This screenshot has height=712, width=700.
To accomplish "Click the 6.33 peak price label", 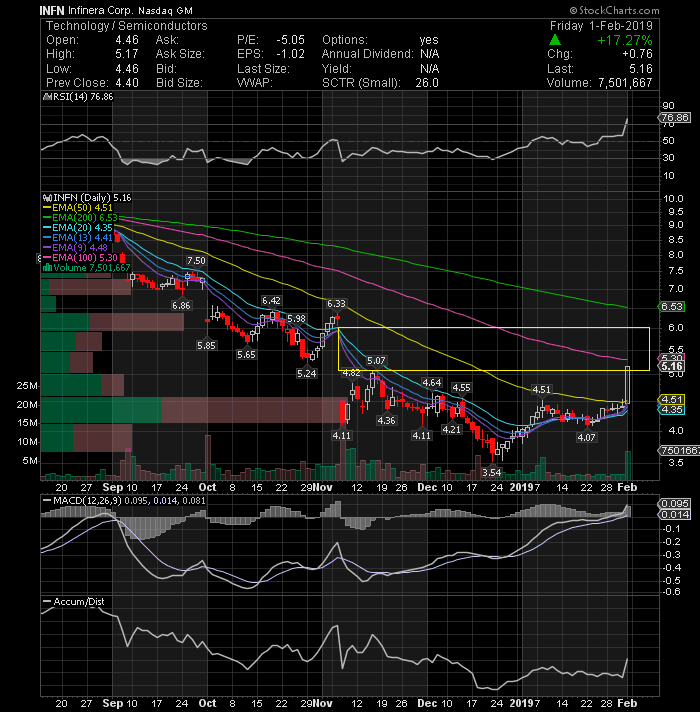I will (x=336, y=303).
